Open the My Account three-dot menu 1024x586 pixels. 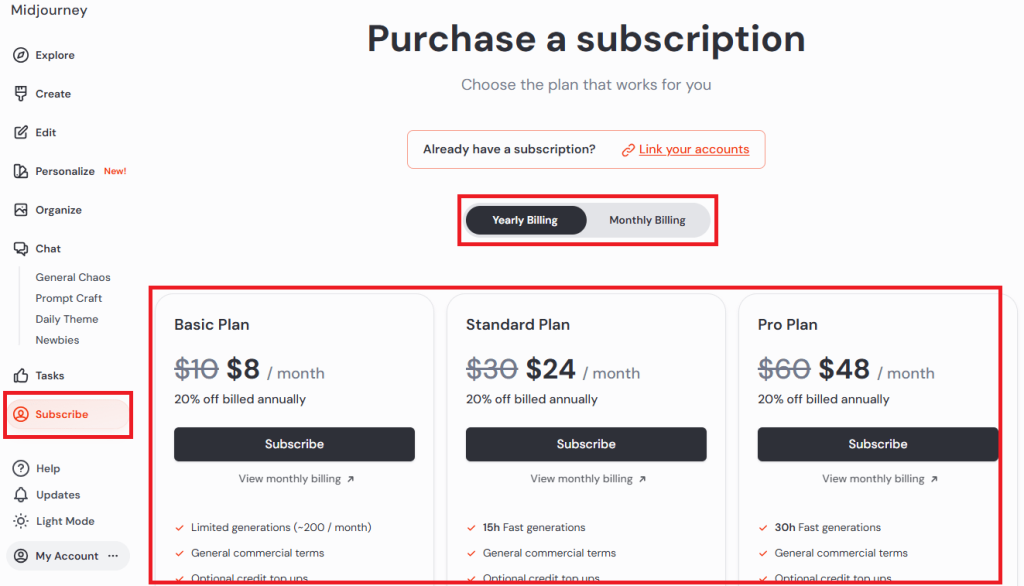click(x=113, y=556)
